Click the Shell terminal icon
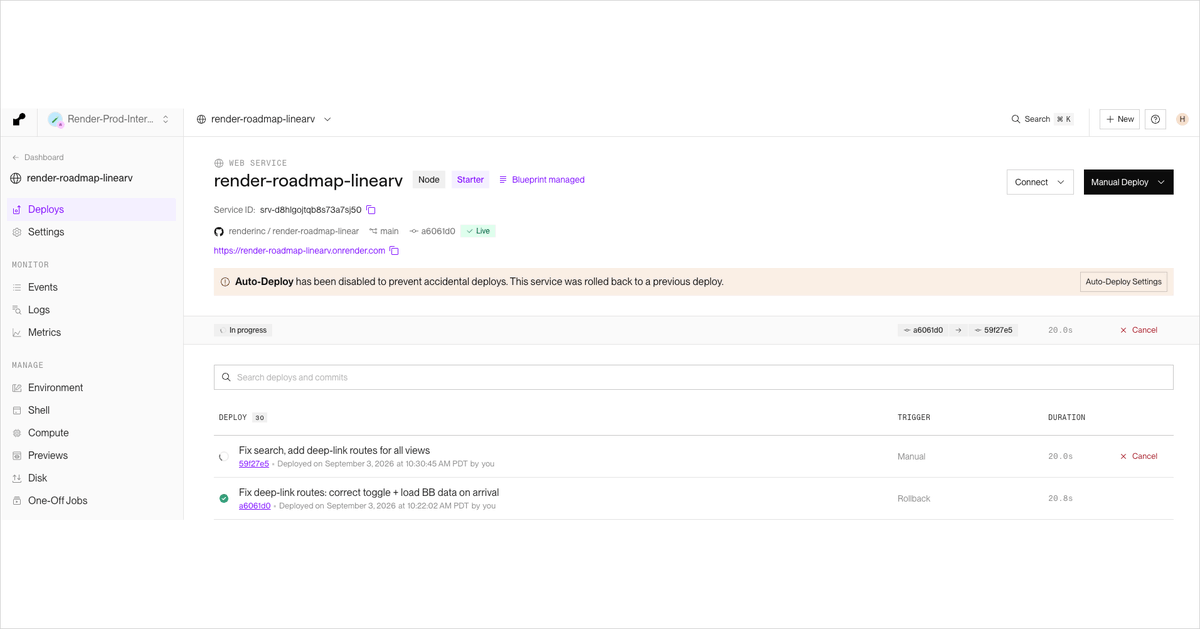This screenshot has height=629, width=1200. (17, 410)
